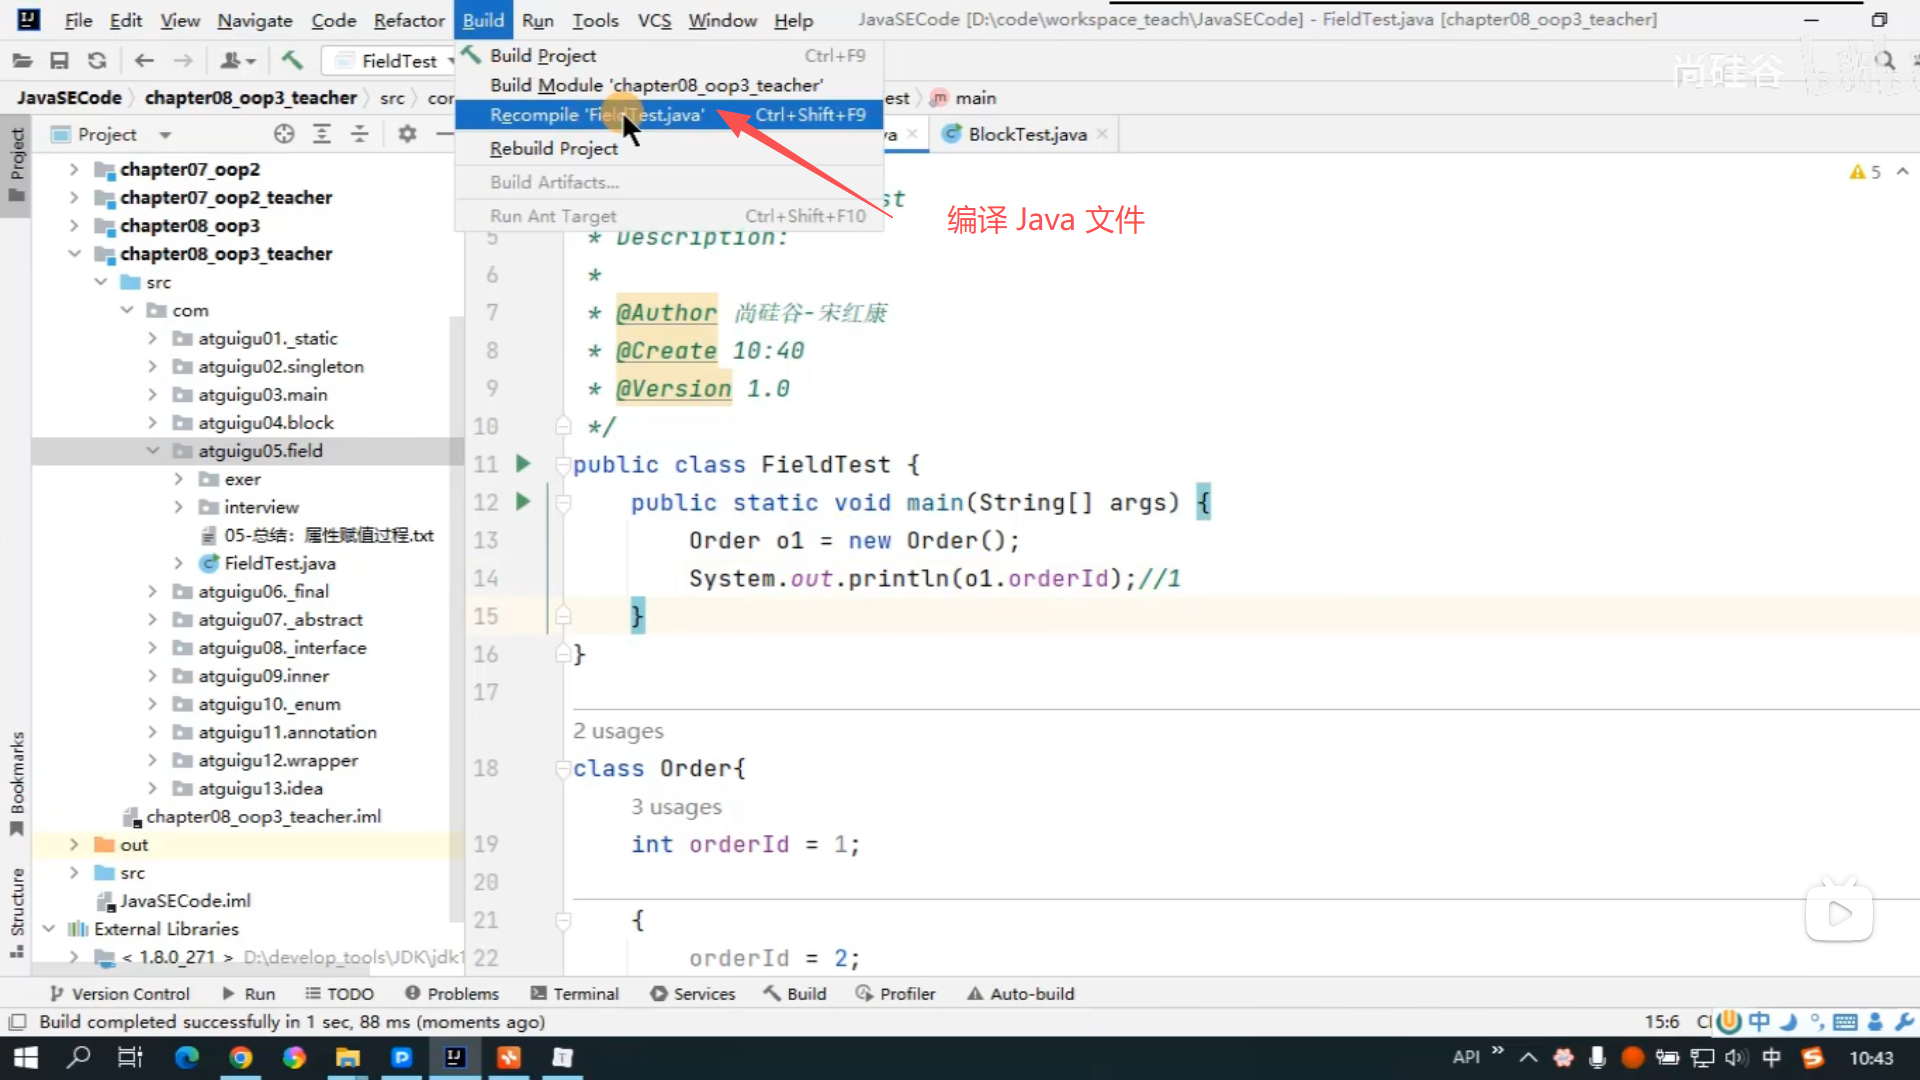Click the Synchronize refresh toolbar icon
The height and width of the screenshot is (1080, 1920).
tap(97, 61)
